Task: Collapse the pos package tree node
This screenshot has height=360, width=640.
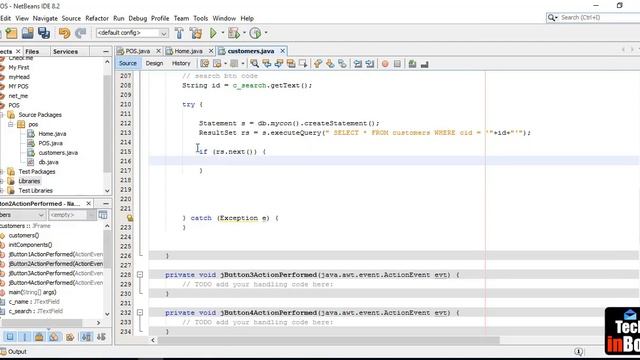Action: coord(11,124)
